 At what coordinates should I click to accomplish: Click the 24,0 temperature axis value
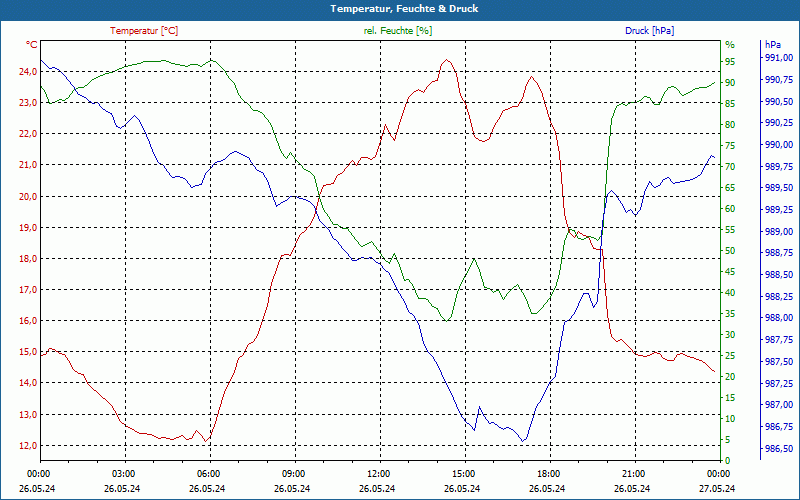pyautogui.click(x=28, y=71)
